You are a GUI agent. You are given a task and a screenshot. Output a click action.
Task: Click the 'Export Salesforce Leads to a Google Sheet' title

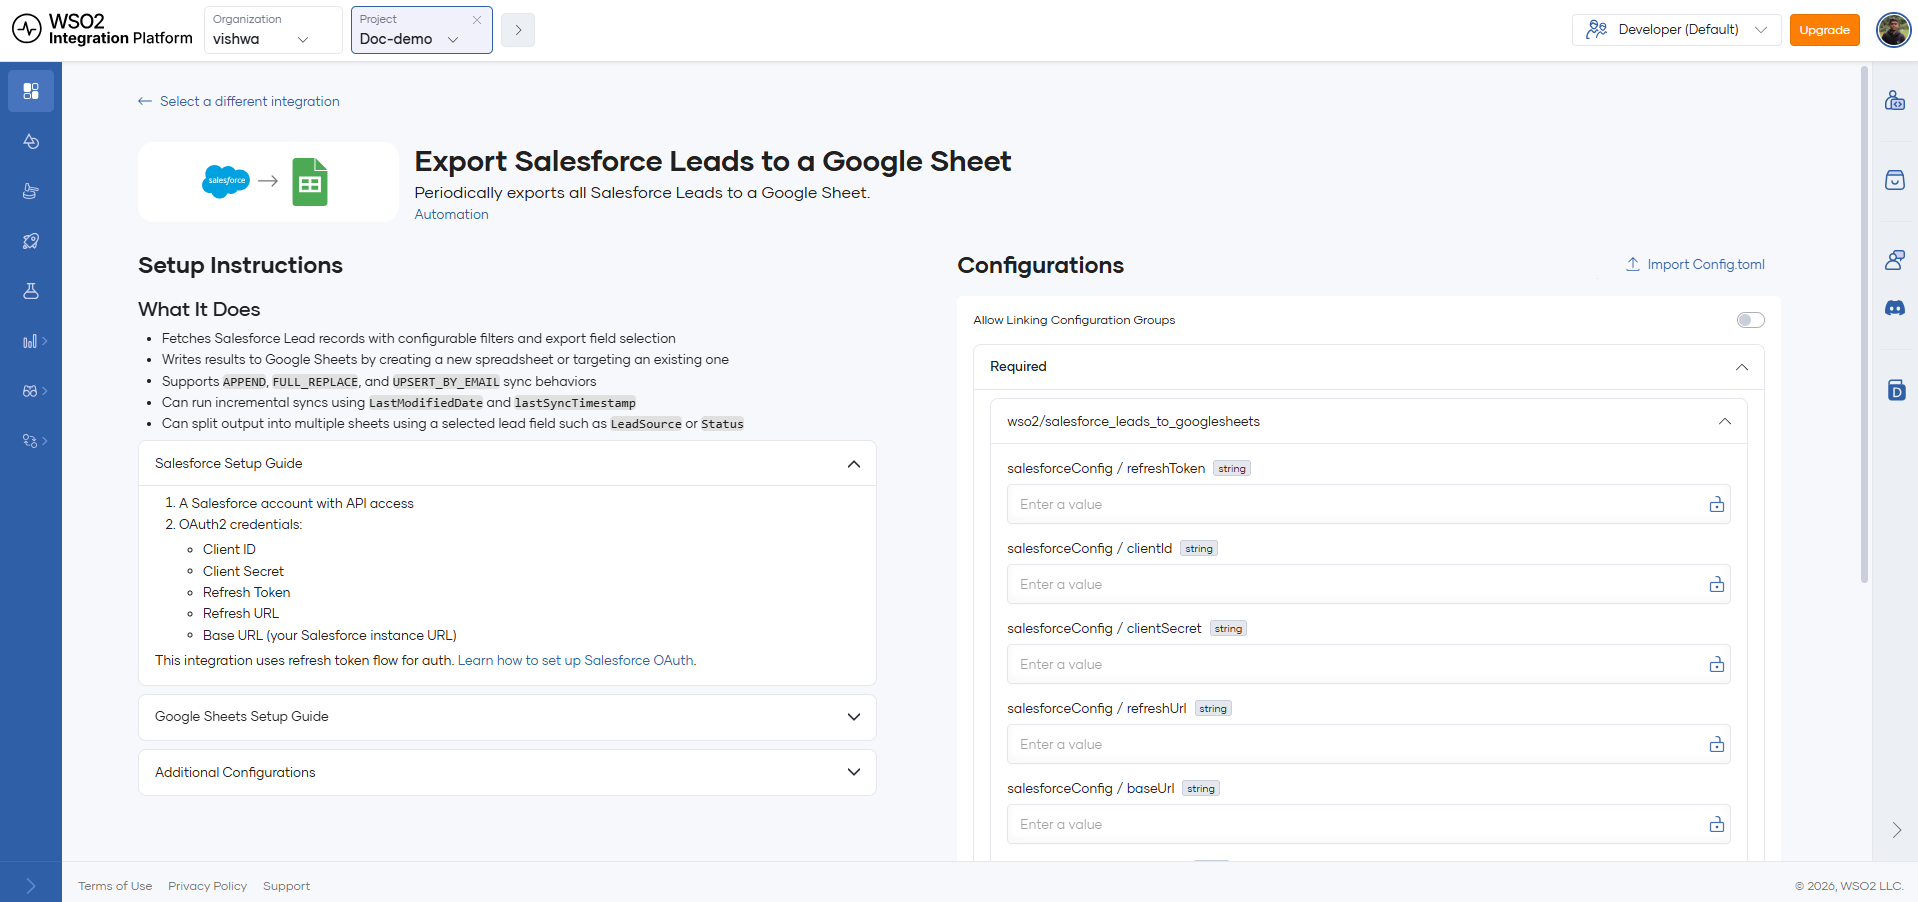pyautogui.click(x=713, y=161)
